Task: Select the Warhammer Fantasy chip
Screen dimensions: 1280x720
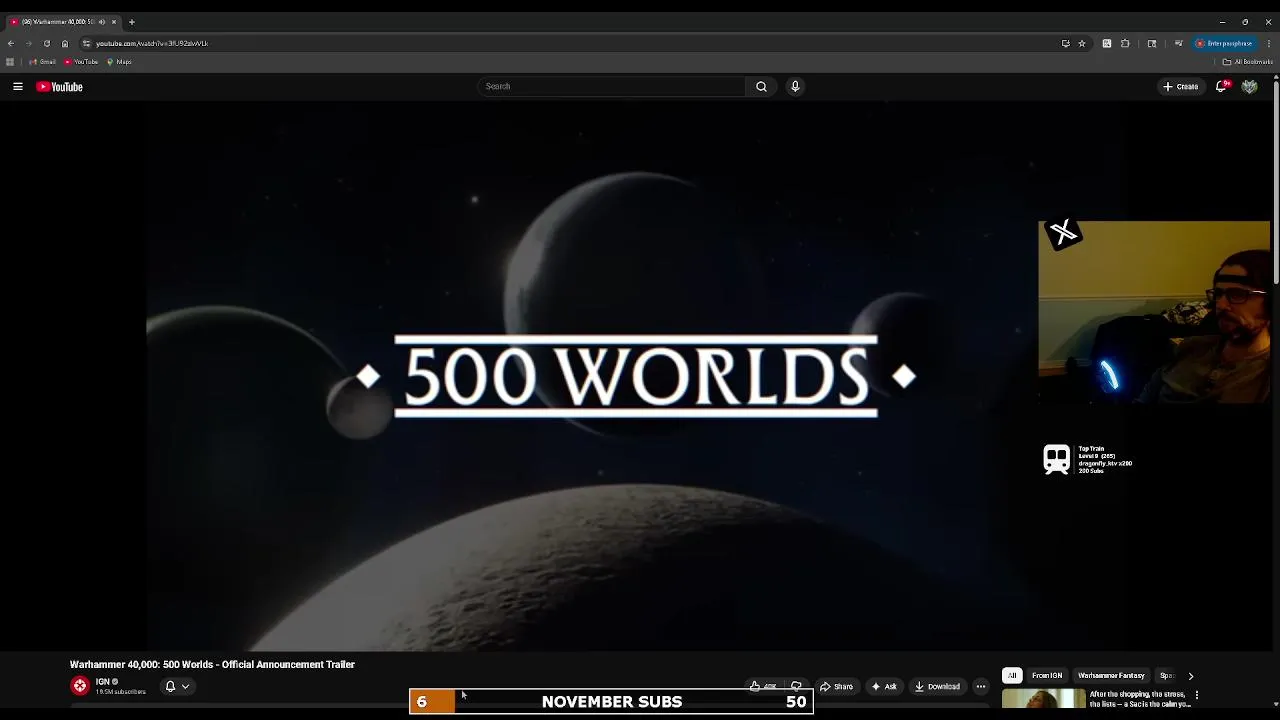Action: point(1111,676)
